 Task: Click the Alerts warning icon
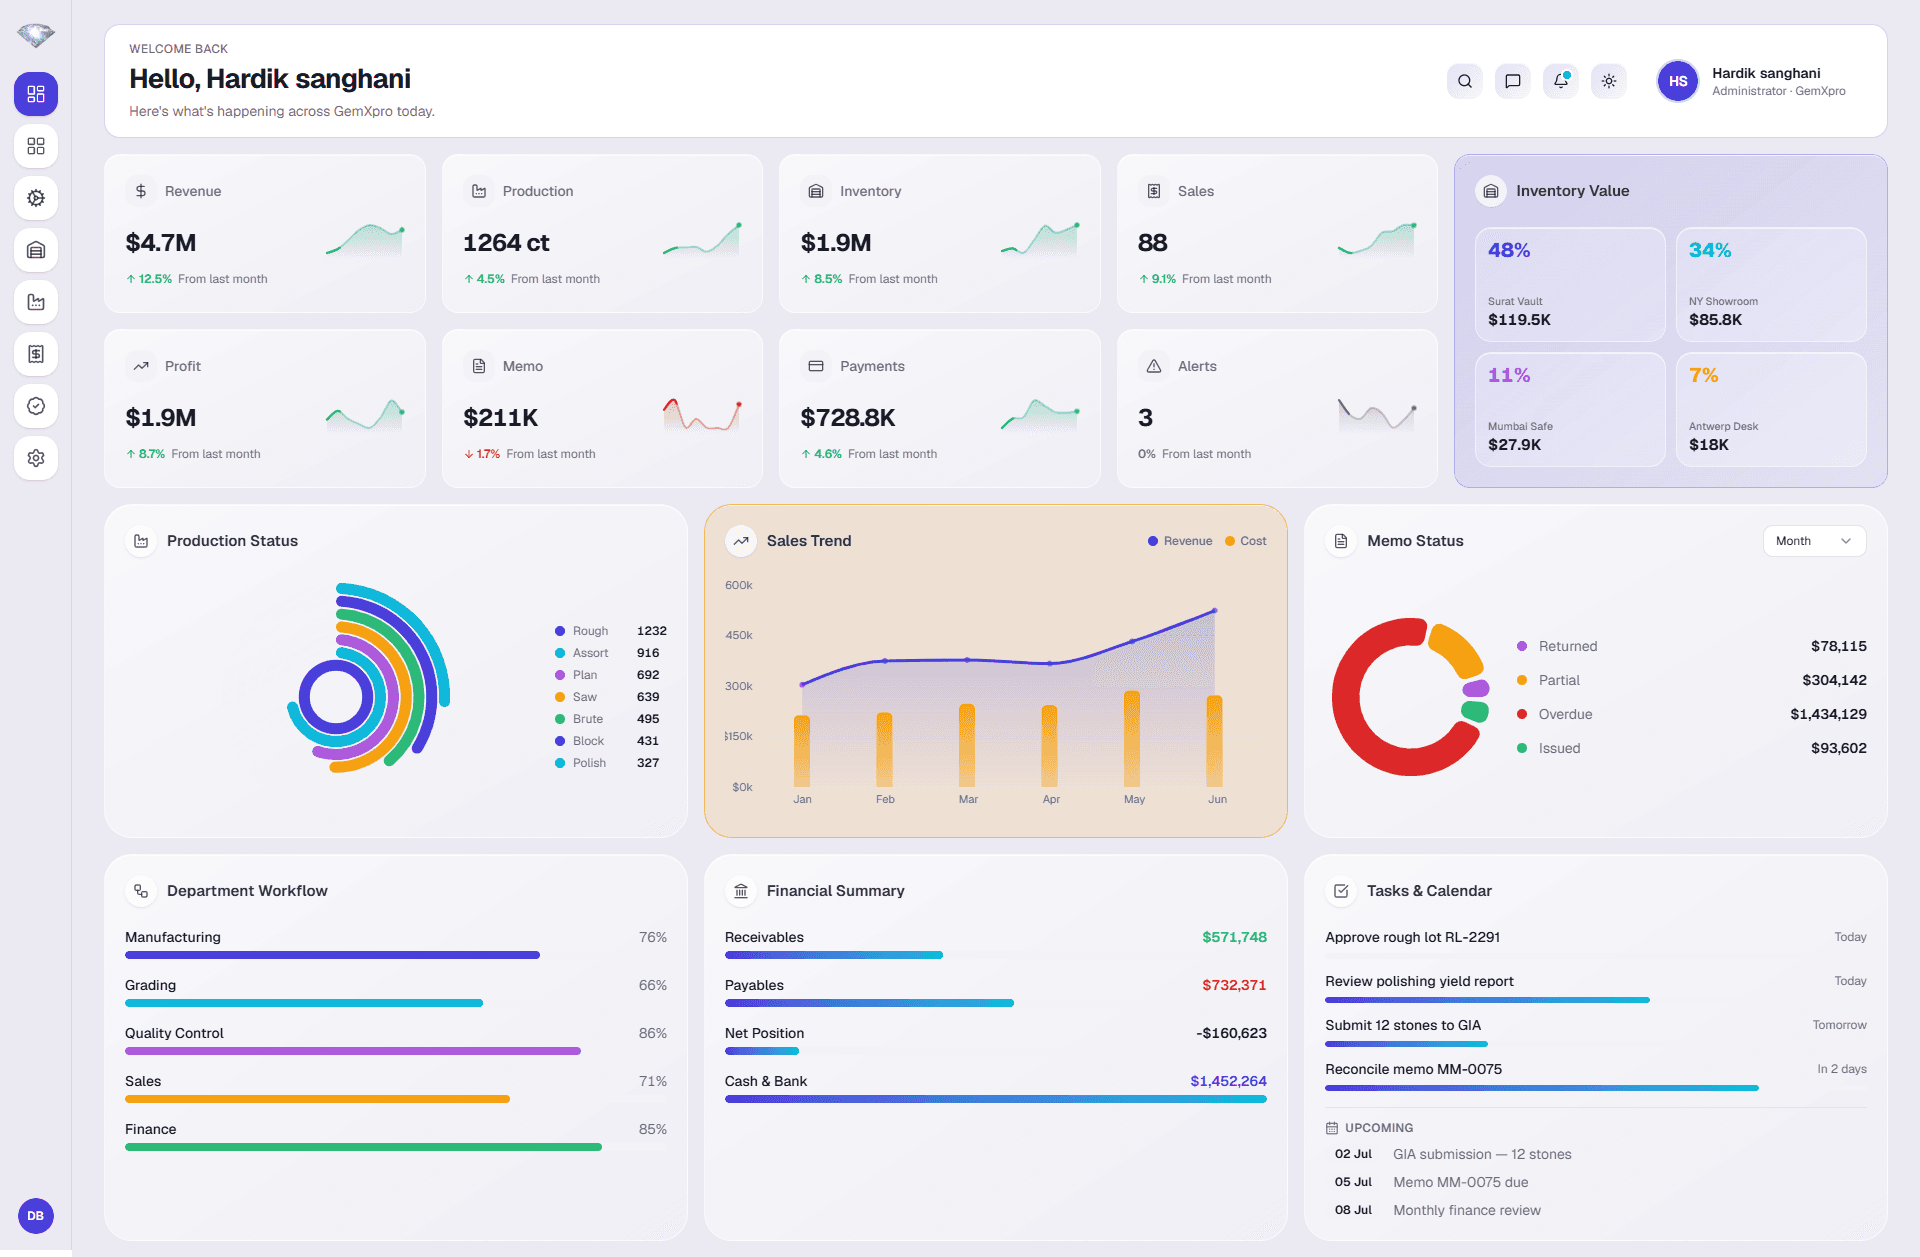pos(1154,366)
